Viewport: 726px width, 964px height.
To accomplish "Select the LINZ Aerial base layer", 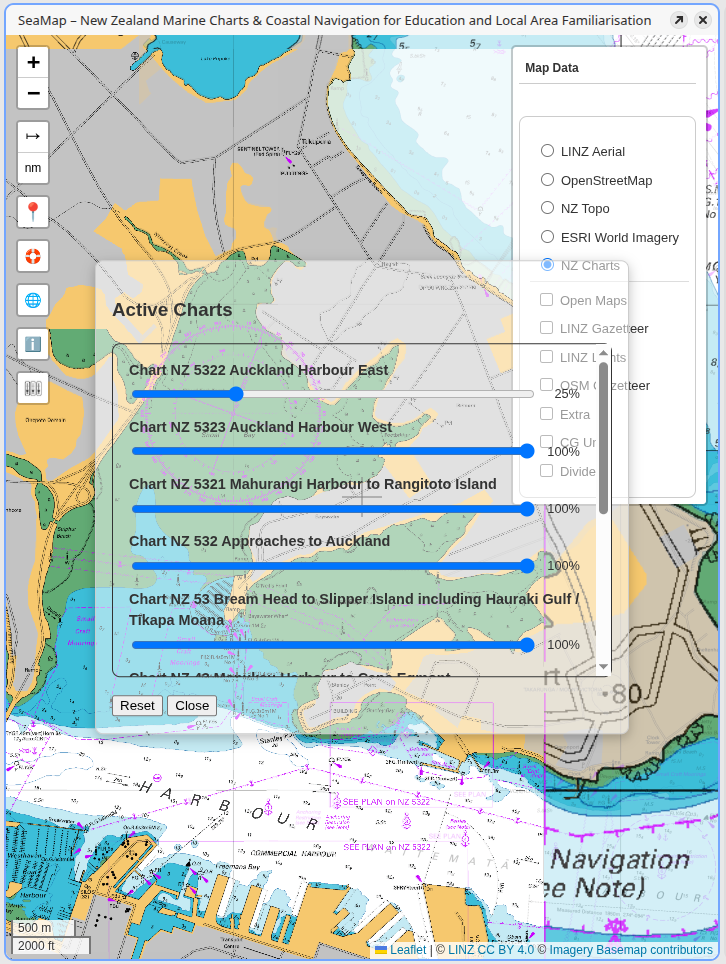I will pyautogui.click(x=547, y=151).
